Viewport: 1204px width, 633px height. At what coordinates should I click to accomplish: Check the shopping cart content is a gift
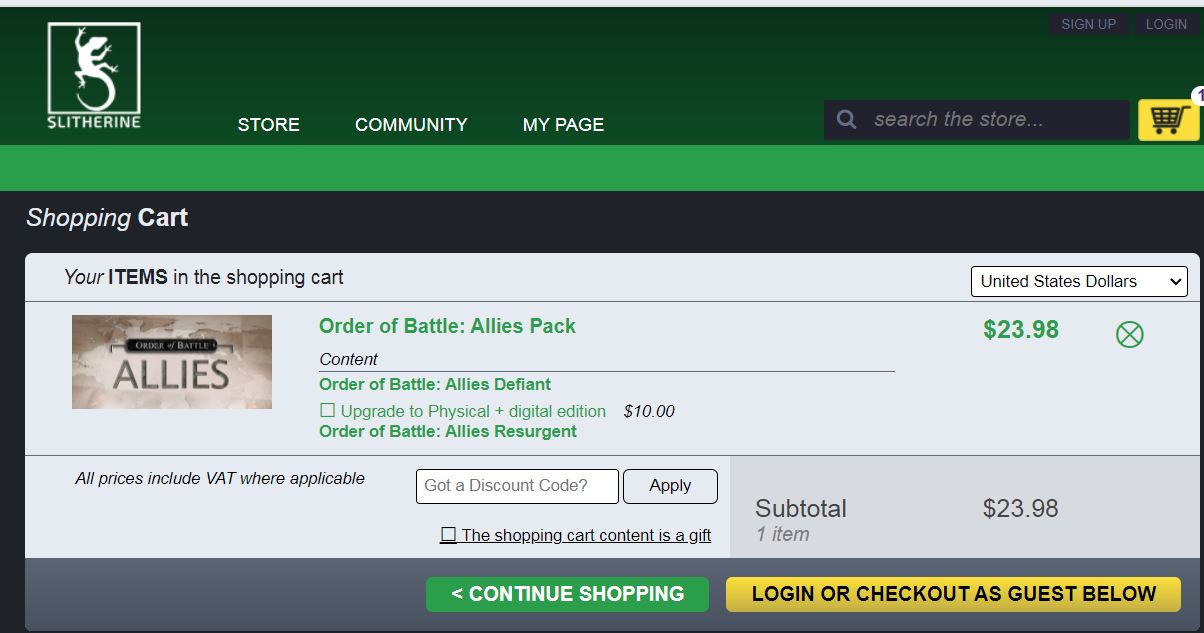coord(448,535)
